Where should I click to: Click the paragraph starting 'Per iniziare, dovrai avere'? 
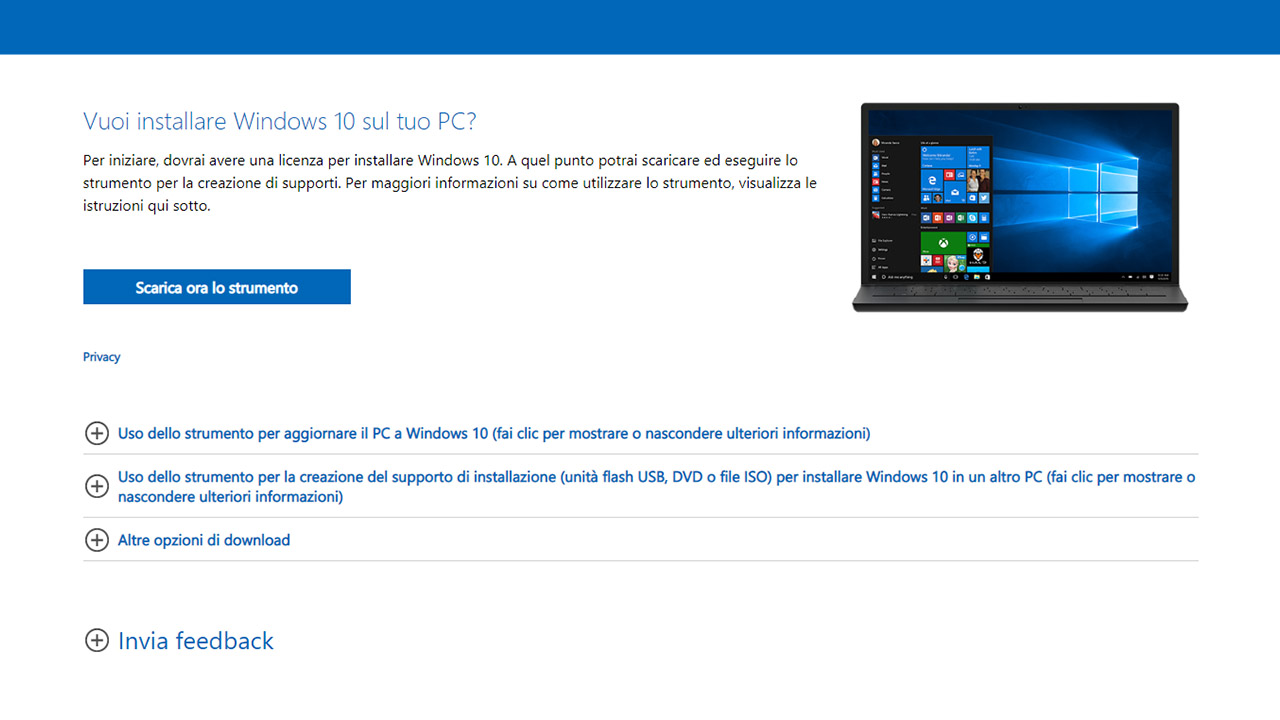(x=450, y=183)
